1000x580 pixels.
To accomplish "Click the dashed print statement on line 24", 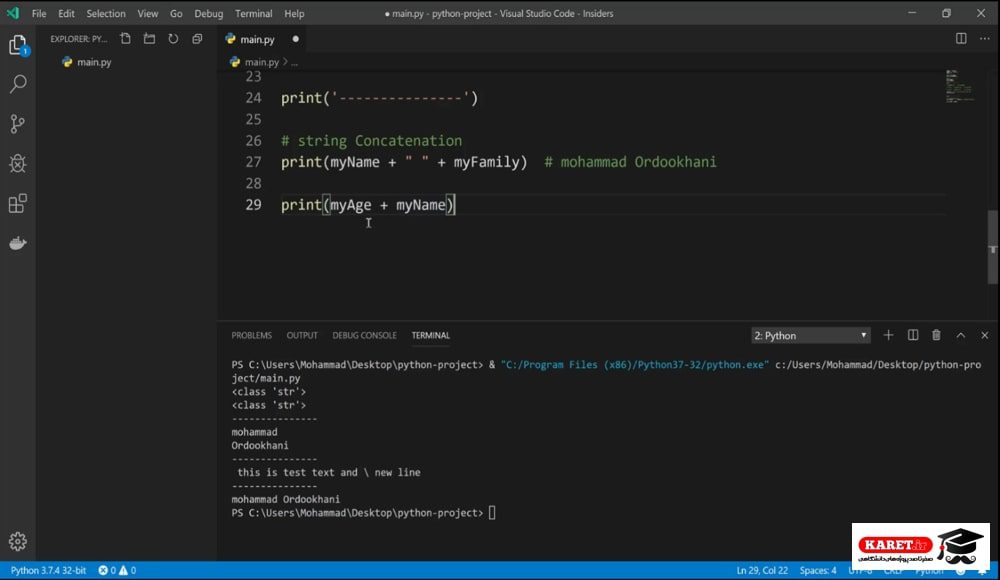I will coord(379,98).
